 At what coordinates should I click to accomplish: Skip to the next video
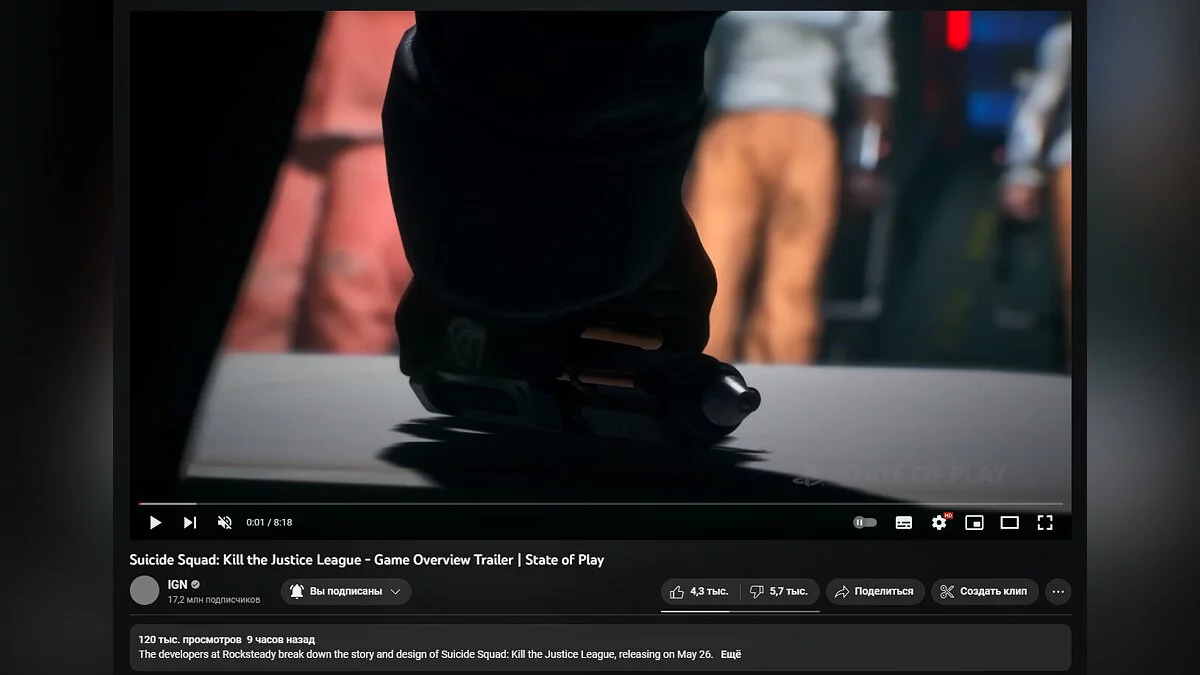click(x=189, y=522)
